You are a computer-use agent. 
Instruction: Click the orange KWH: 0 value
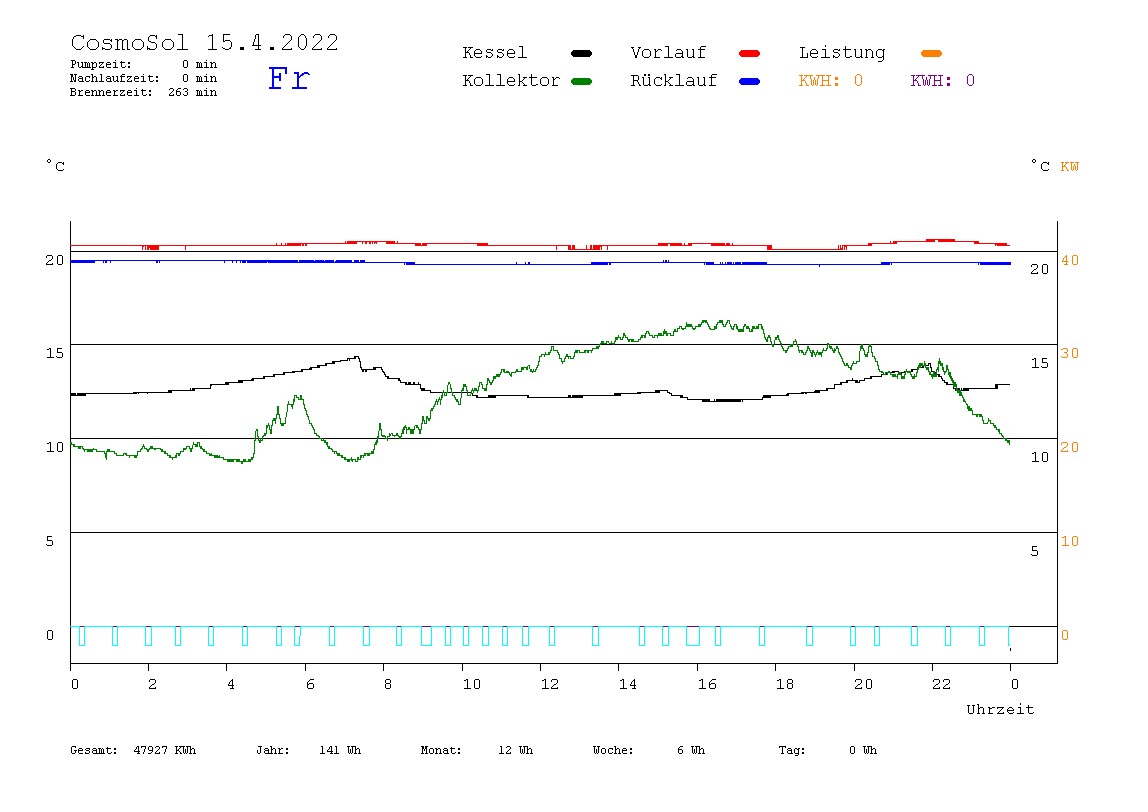[830, 81]
